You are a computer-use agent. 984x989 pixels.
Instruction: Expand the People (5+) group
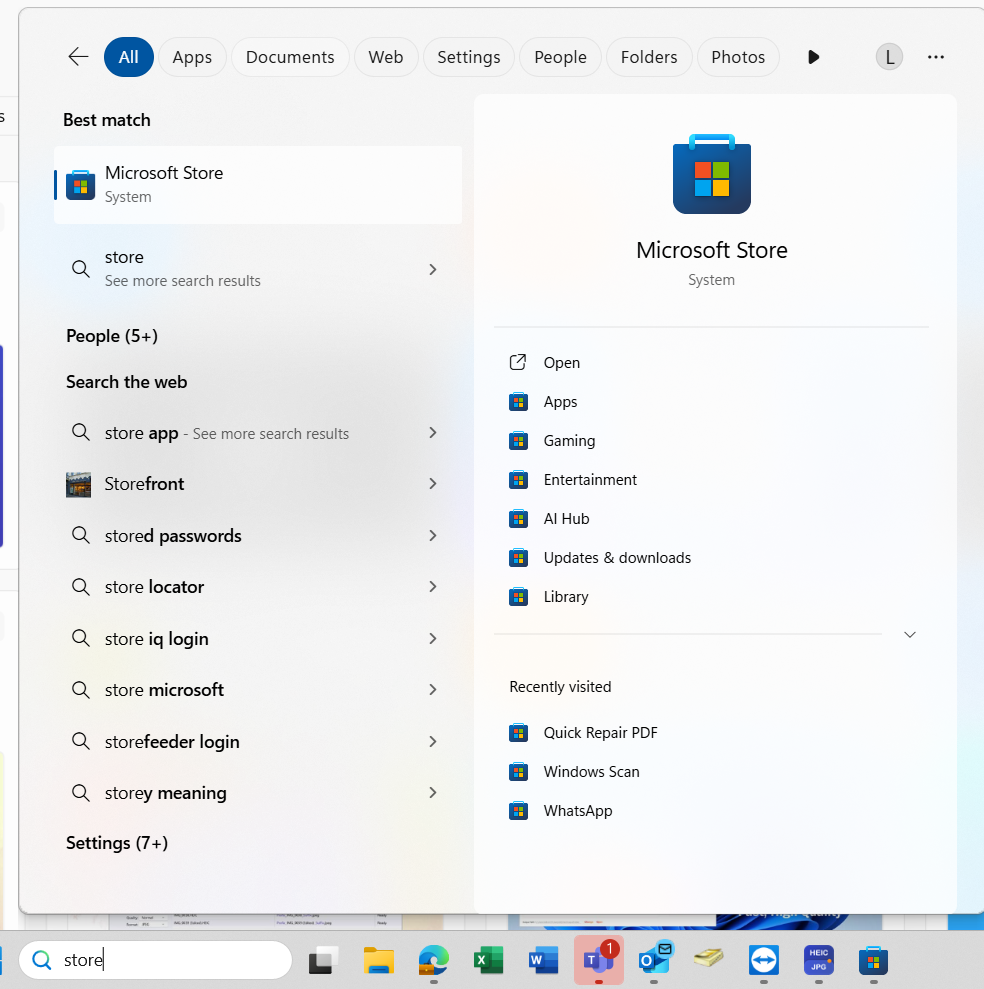[x=112, y=336]
